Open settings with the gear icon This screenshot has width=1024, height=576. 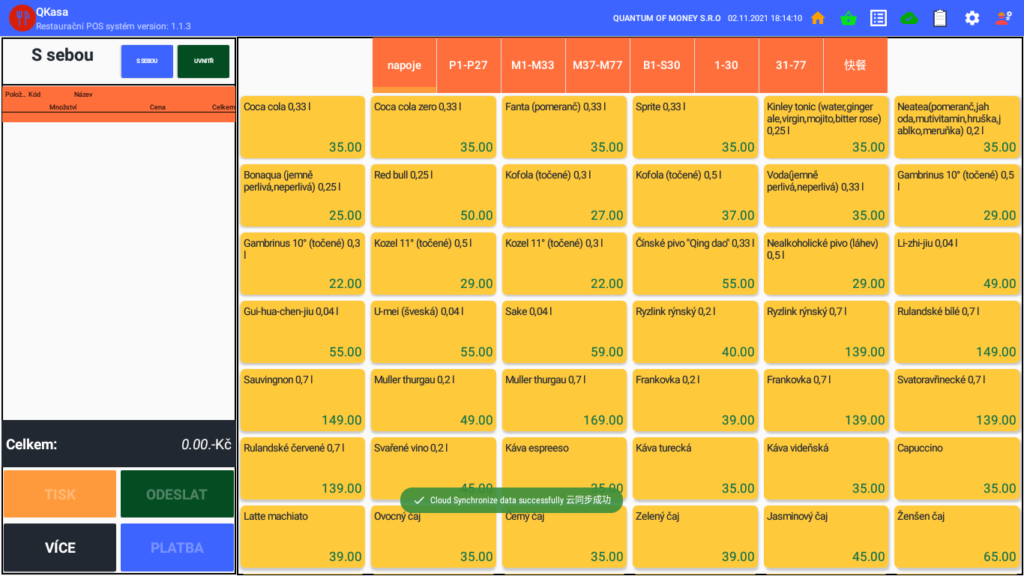(x=972, y=18)
